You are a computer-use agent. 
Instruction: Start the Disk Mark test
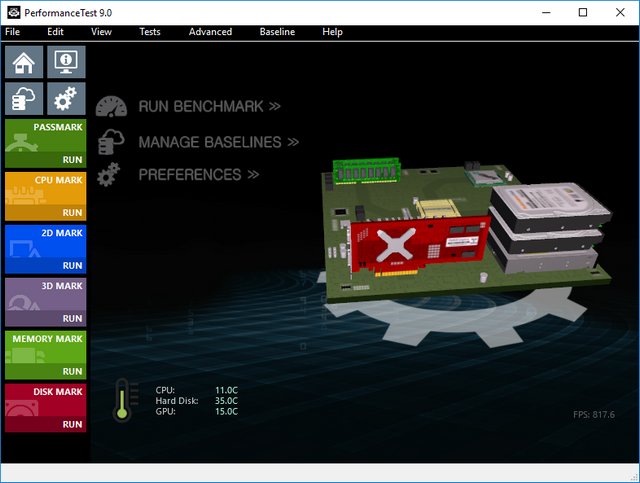[72, 424]
